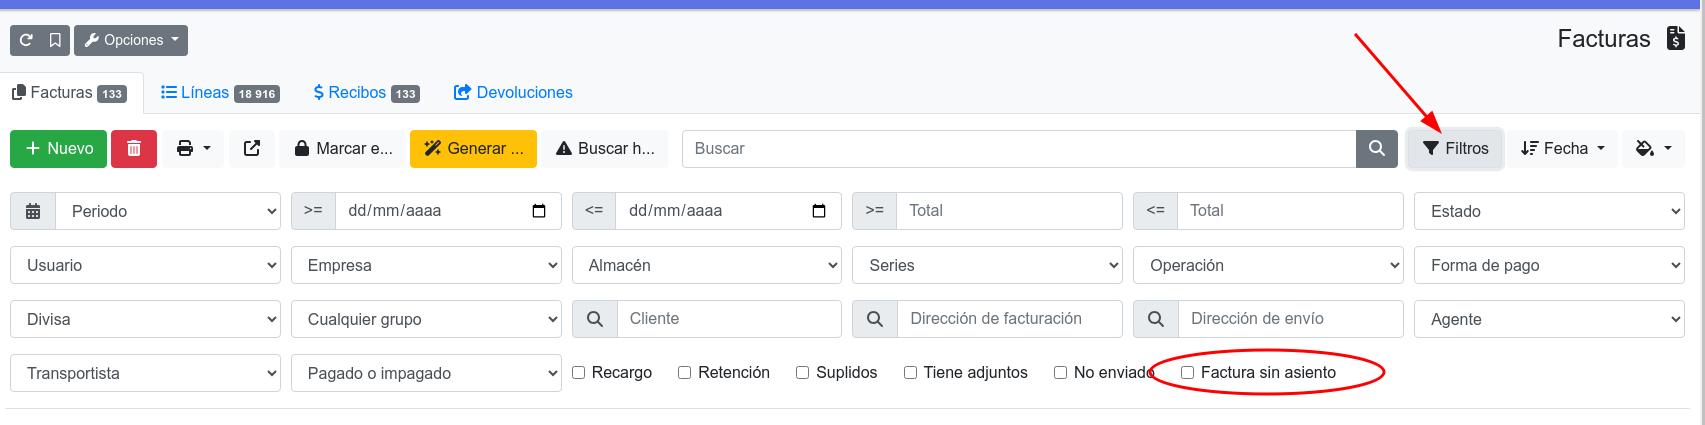Enable the Factura sin asiento checkbox
The height and width of the screenshot is (425, 1705).
pos(1188,373)
